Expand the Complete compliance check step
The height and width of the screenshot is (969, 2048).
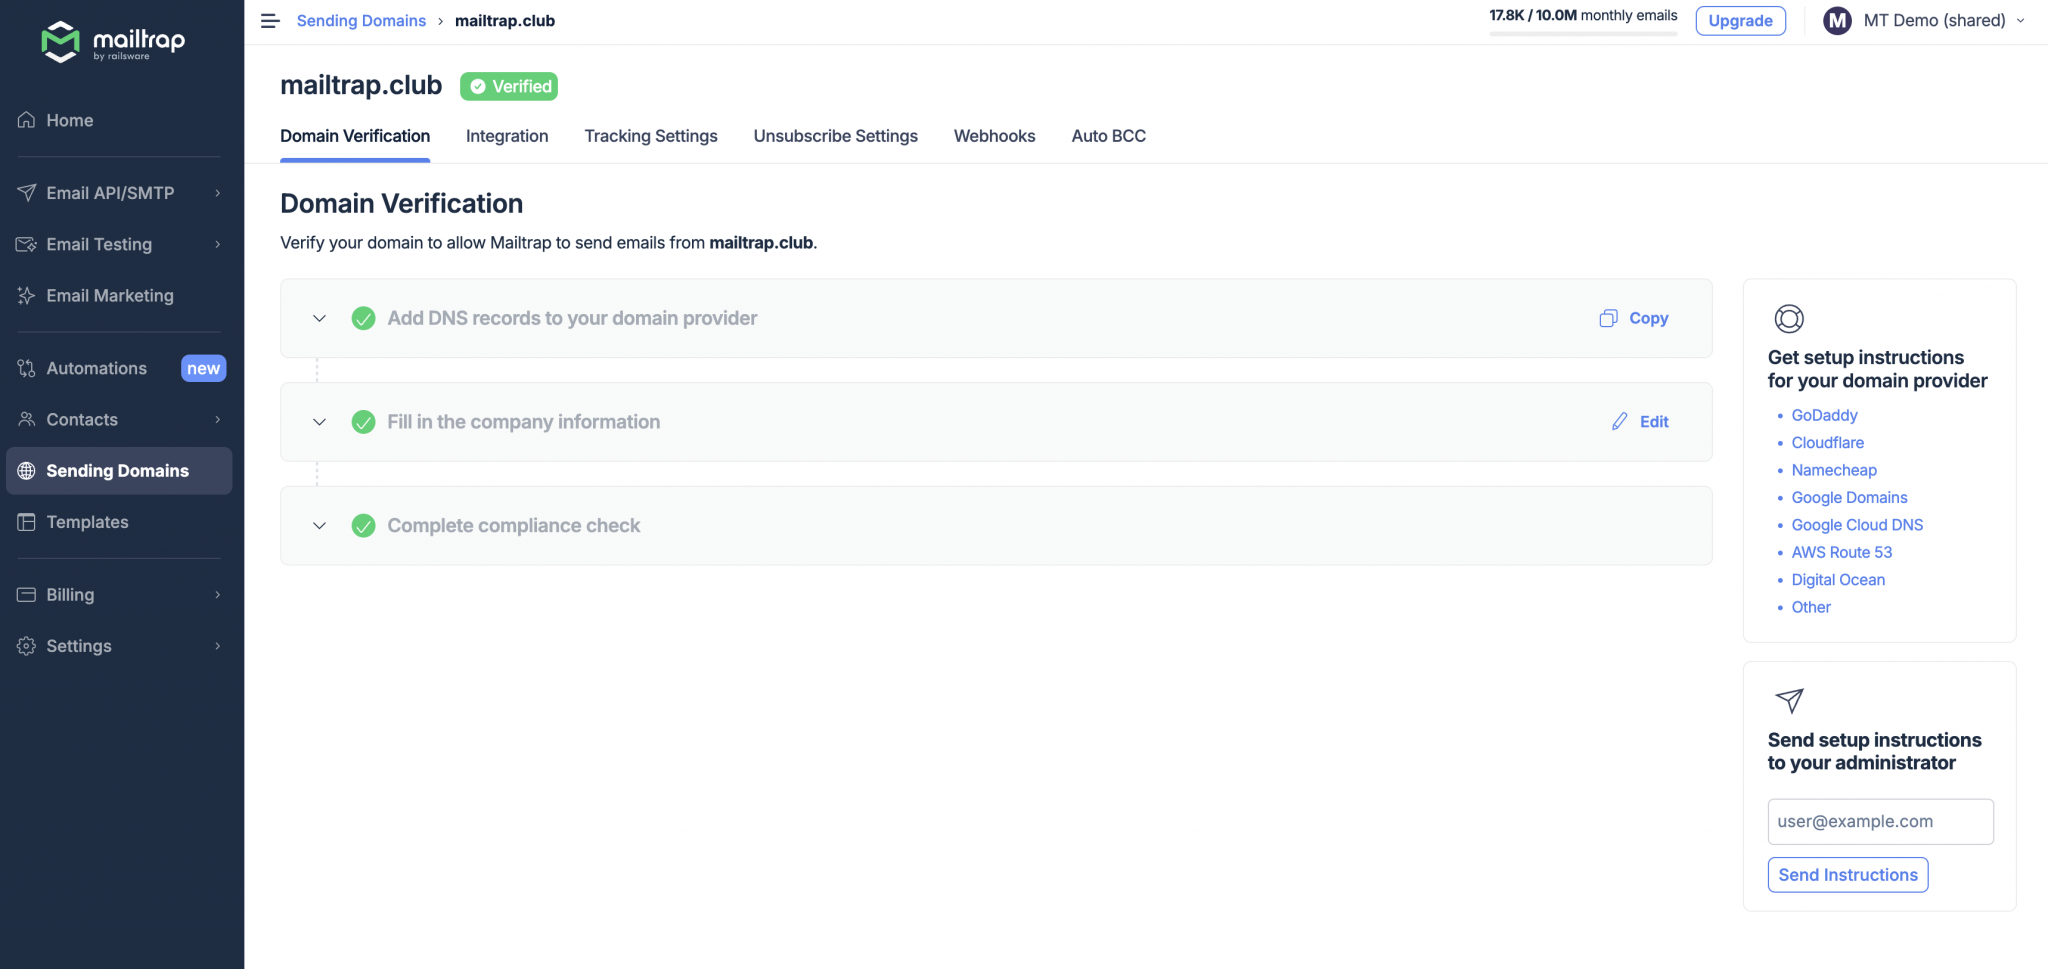click(320, 525)
